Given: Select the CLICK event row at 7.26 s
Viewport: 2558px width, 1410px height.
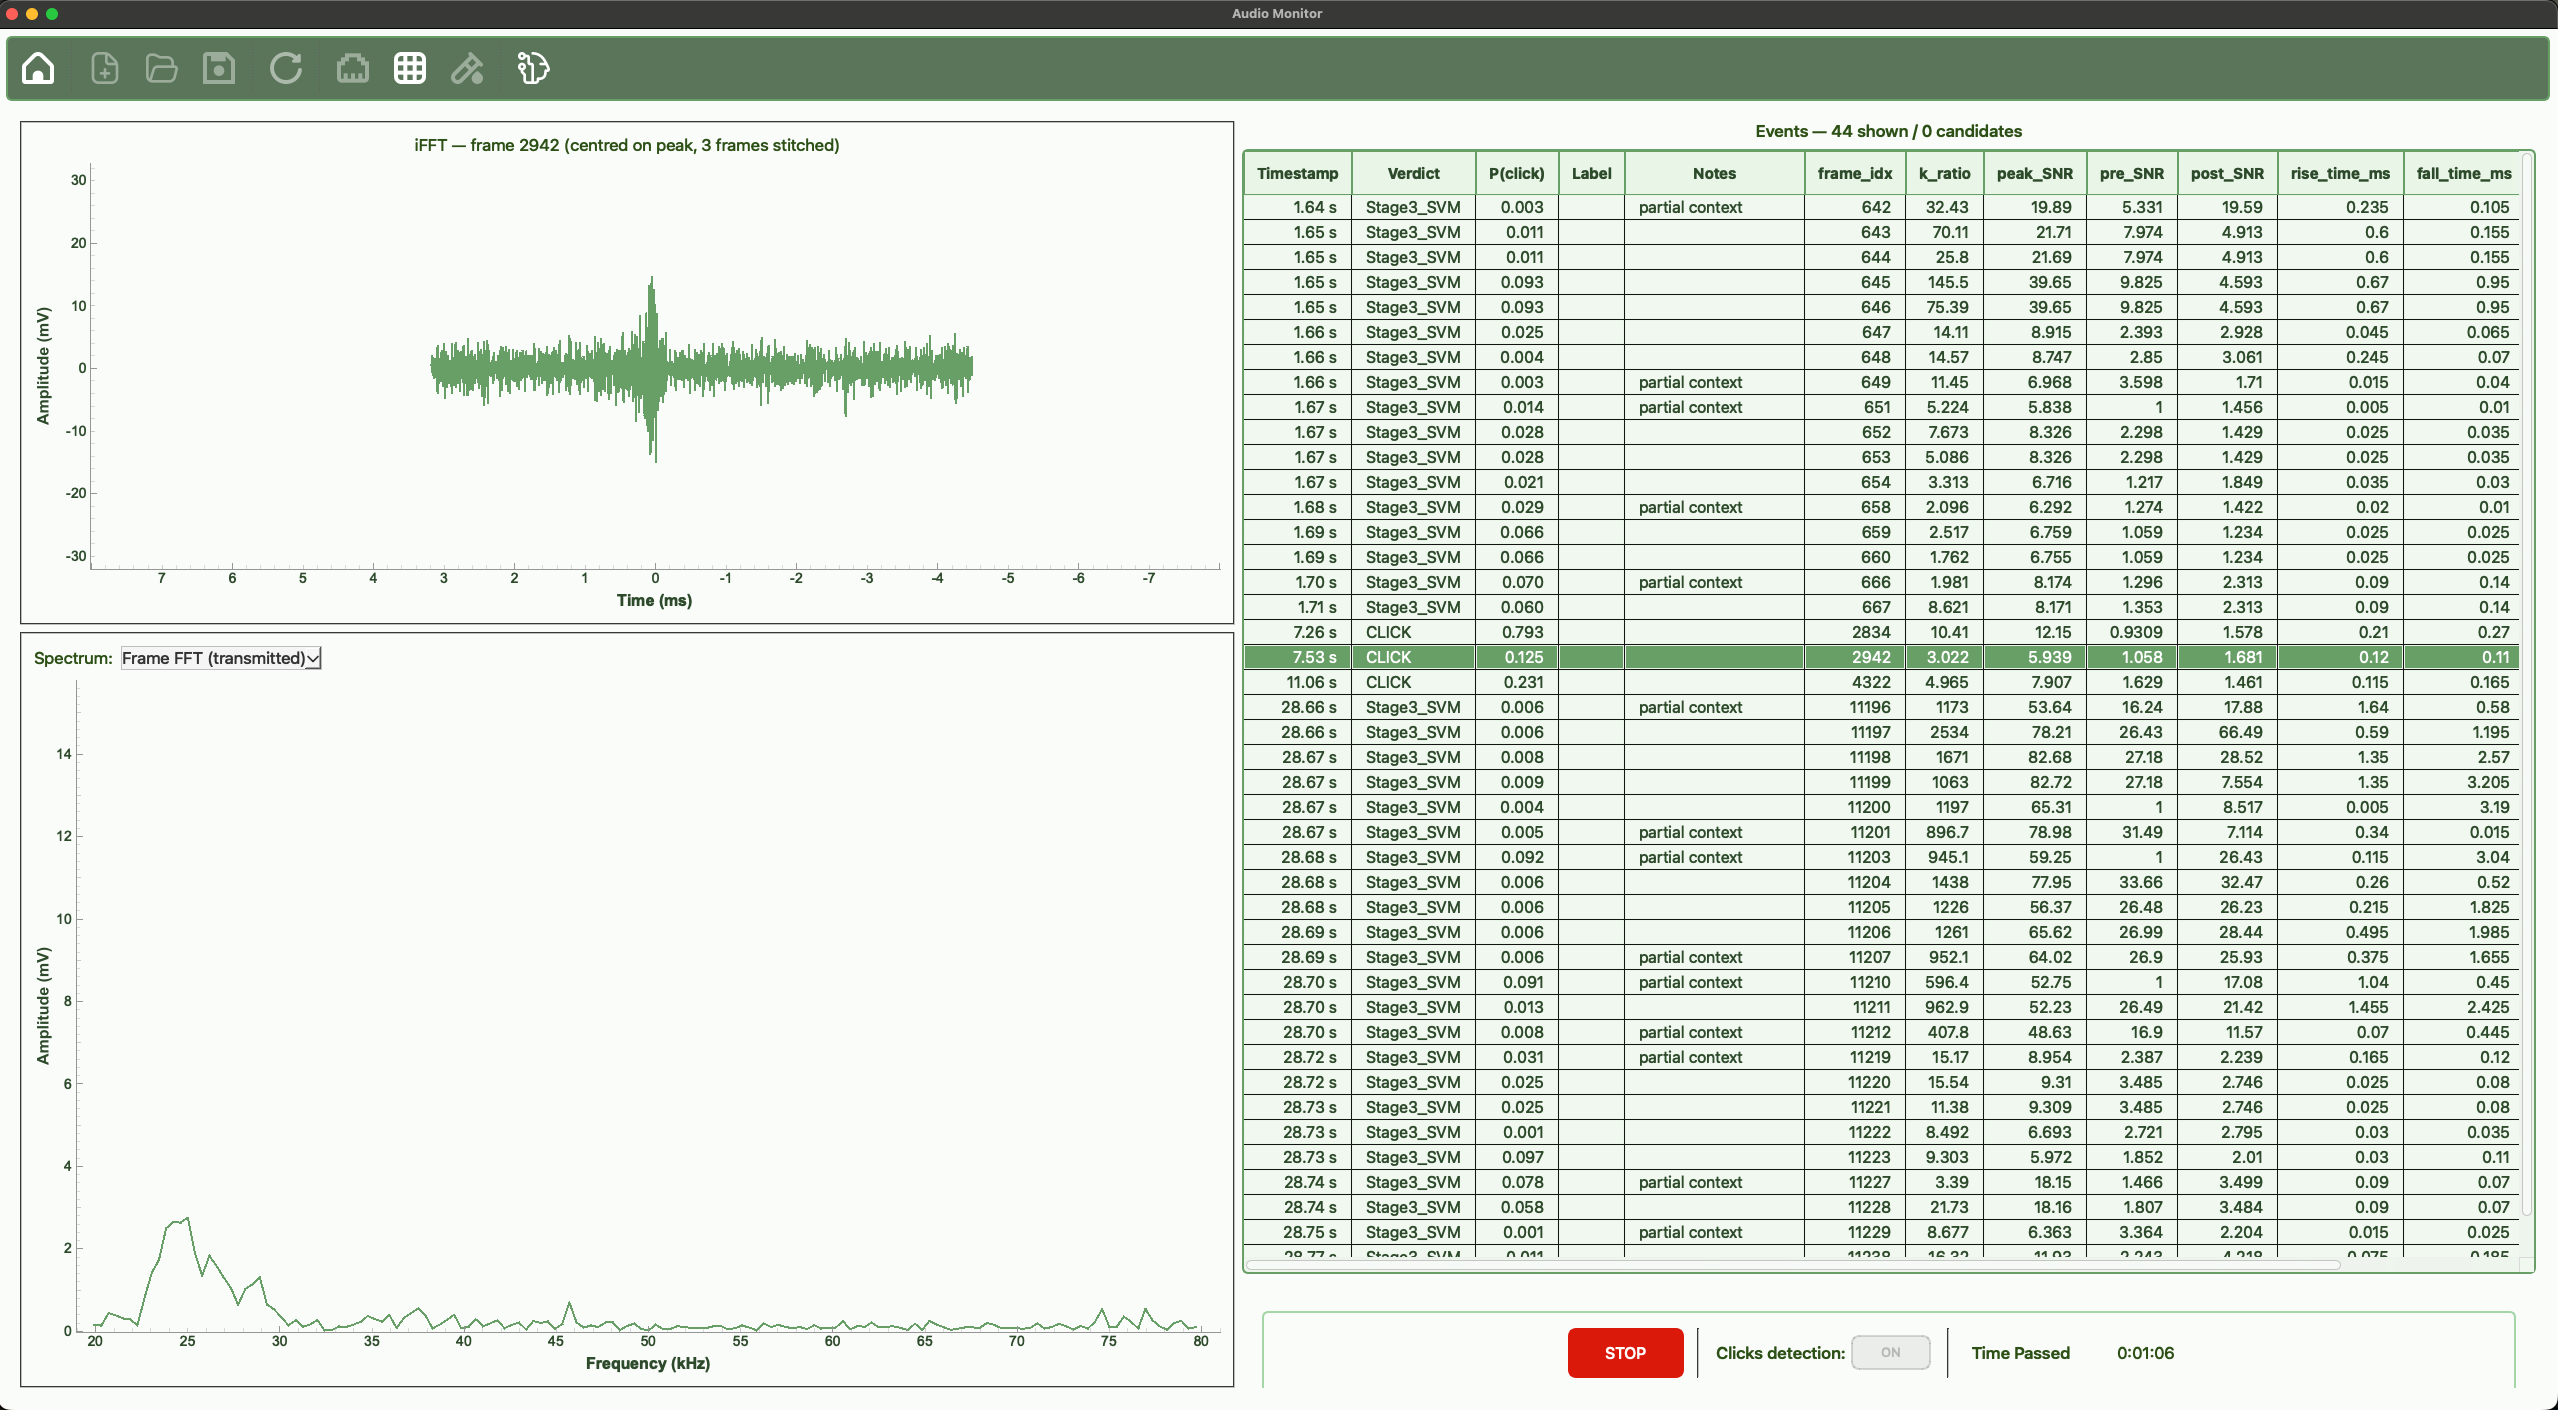Looking at the screenshot, I should click(x=1881, y=632).
